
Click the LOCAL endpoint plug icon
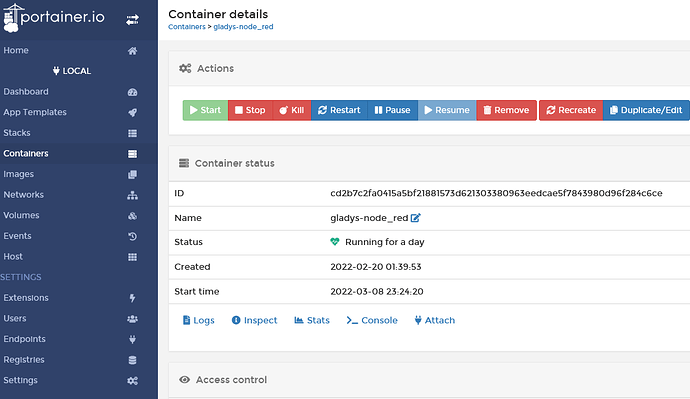(56, 71)
